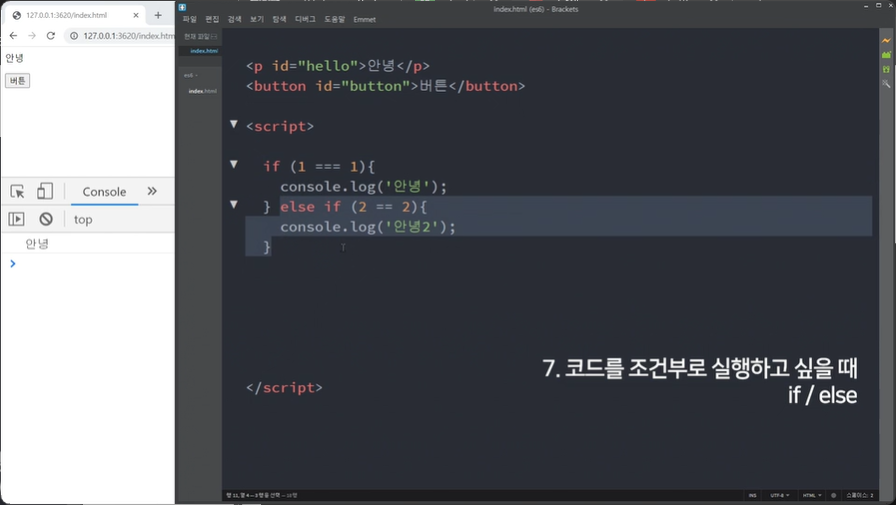Screen dimensions: 896x505
Task: Click the site info icon in address bar
Action: point(74,35)
